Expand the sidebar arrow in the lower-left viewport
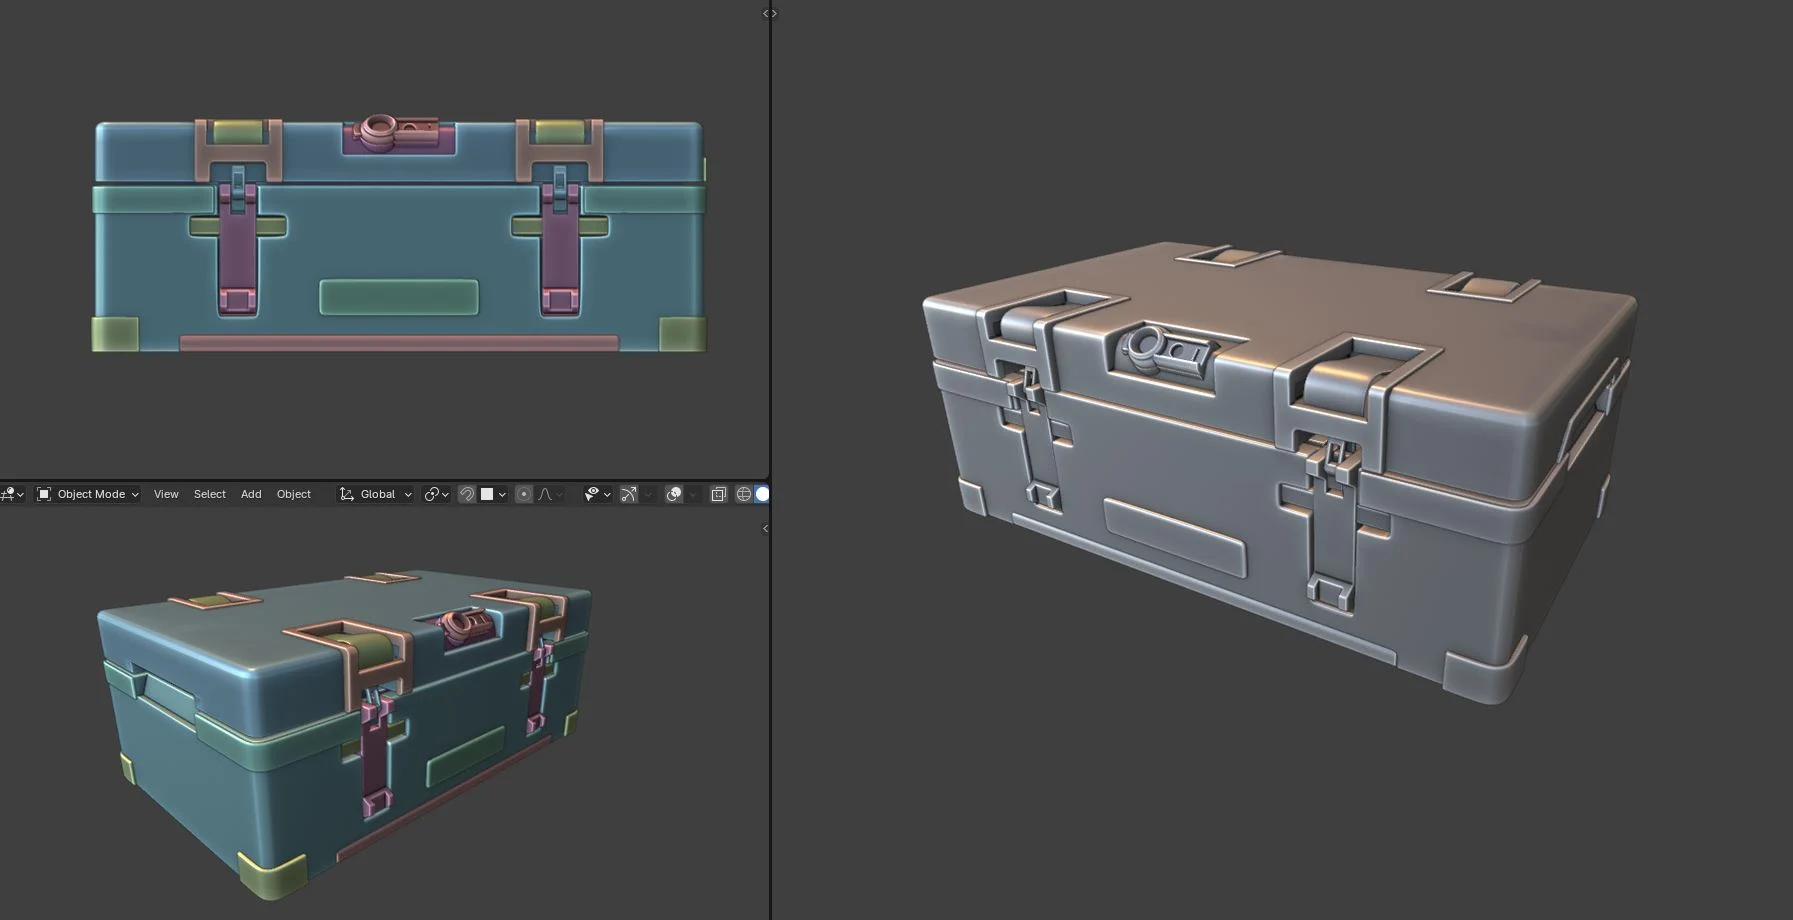 (x=765, y=528)
